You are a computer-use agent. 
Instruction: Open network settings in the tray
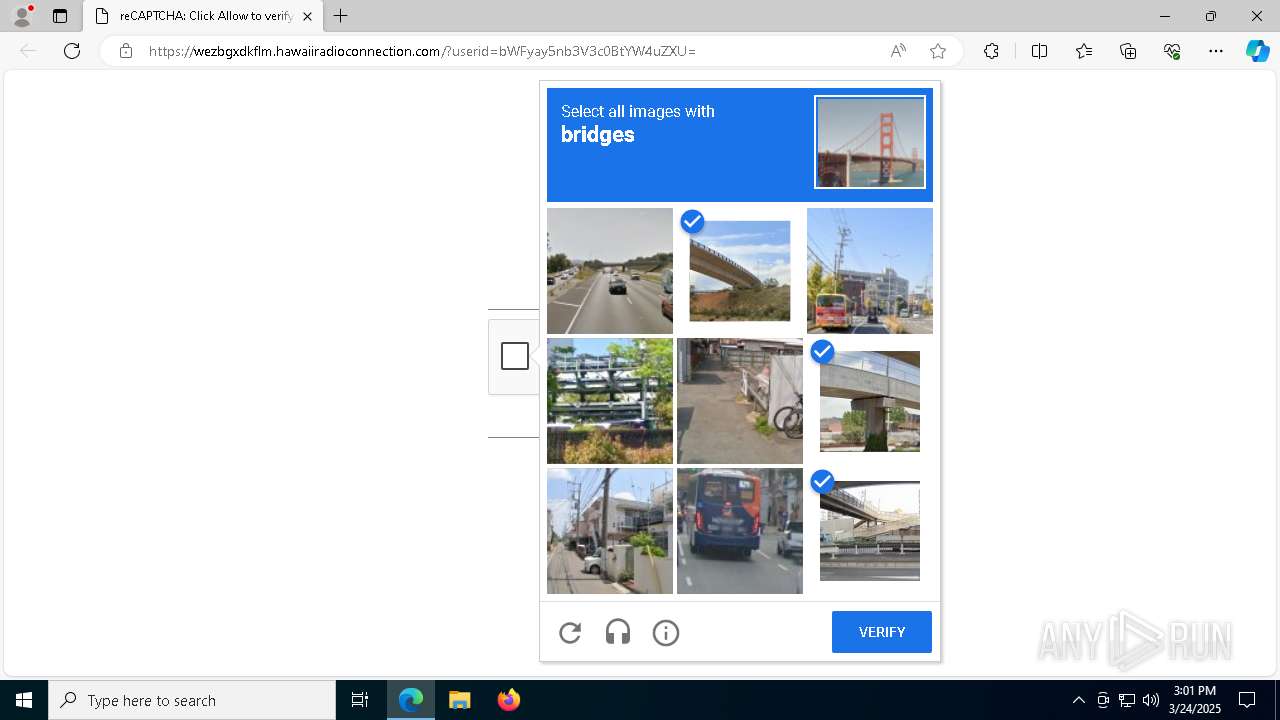pos(1127,700)
